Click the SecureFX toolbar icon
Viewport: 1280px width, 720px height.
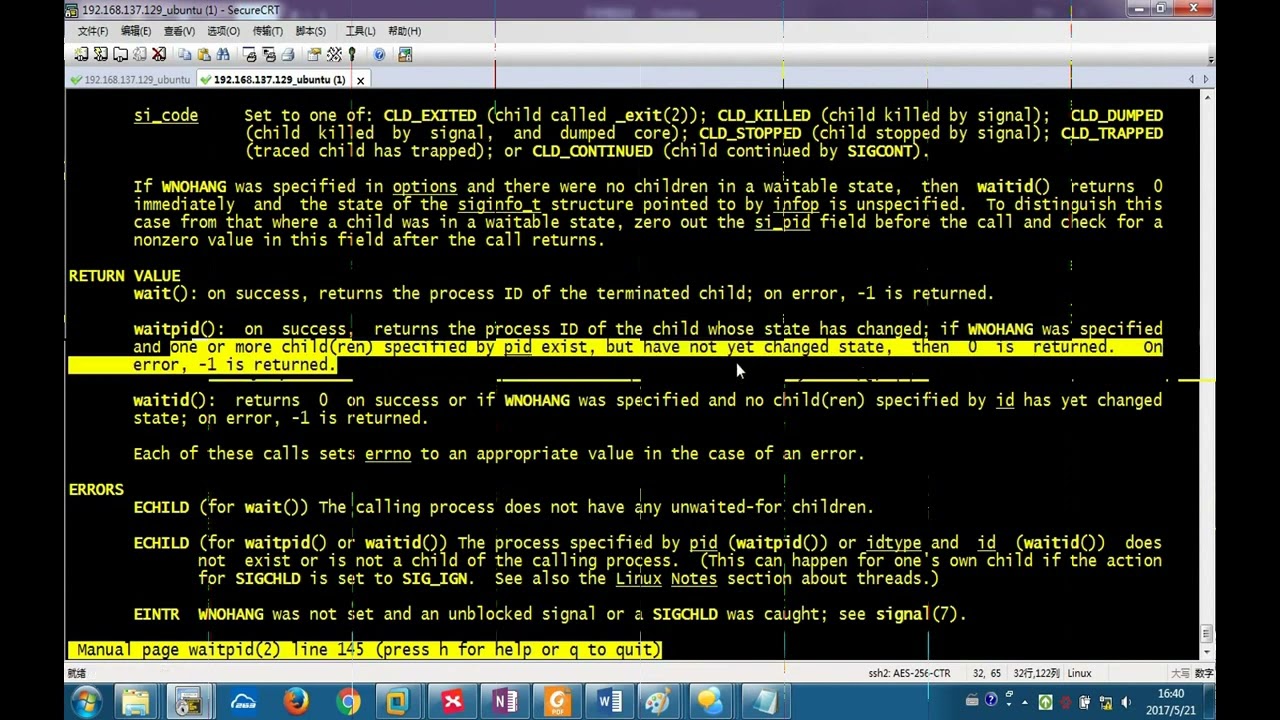(405, 55)
